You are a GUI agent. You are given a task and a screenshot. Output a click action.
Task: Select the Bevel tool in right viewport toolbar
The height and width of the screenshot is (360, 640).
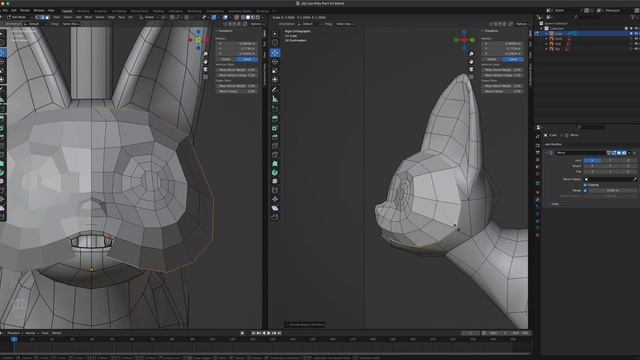click(275, 137)
